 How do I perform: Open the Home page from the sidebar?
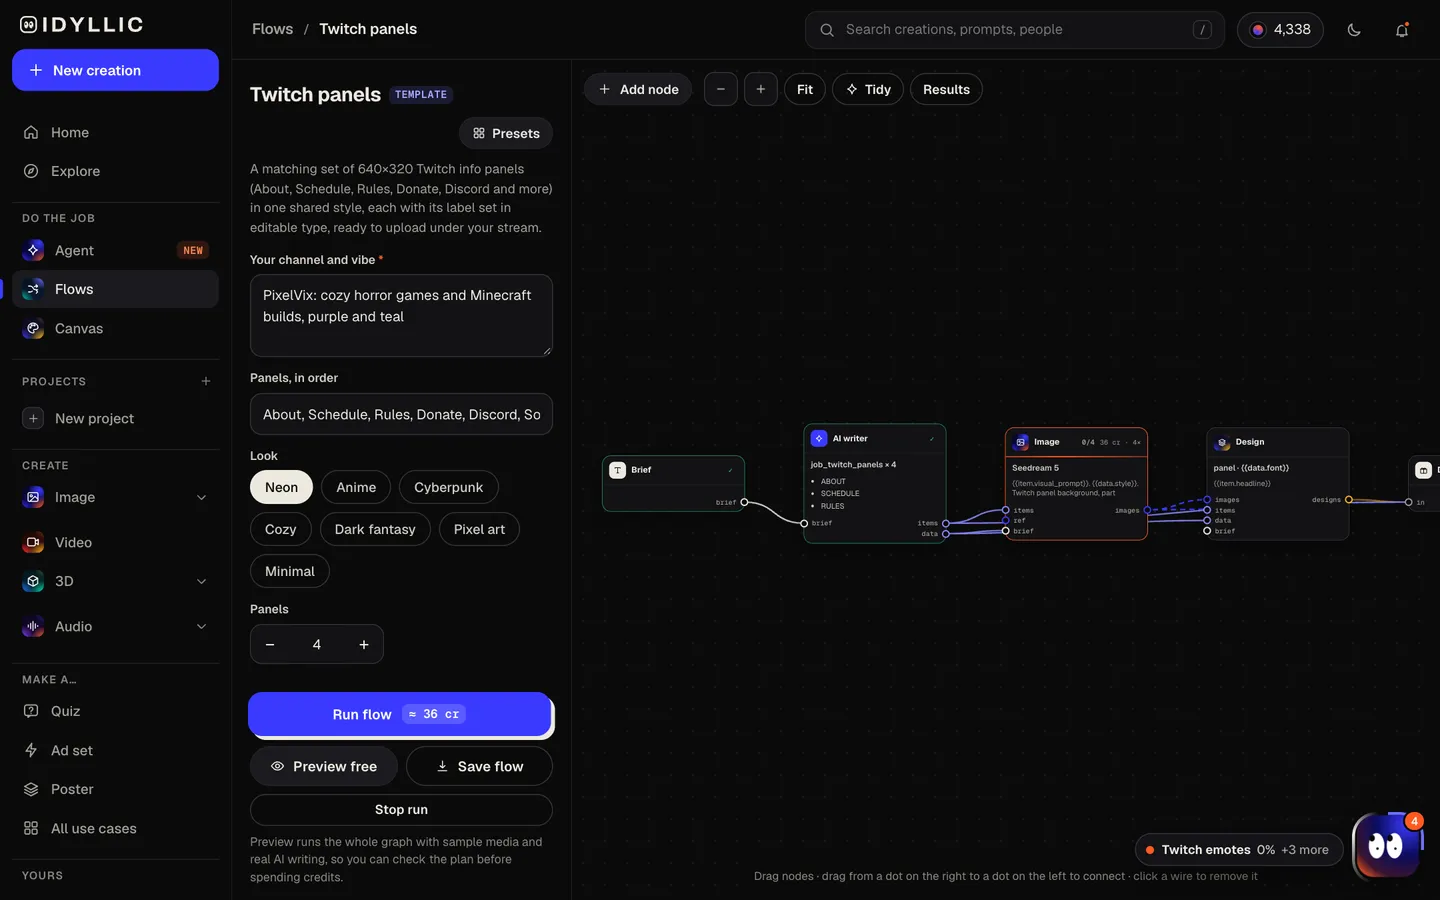tap(115, 132)
